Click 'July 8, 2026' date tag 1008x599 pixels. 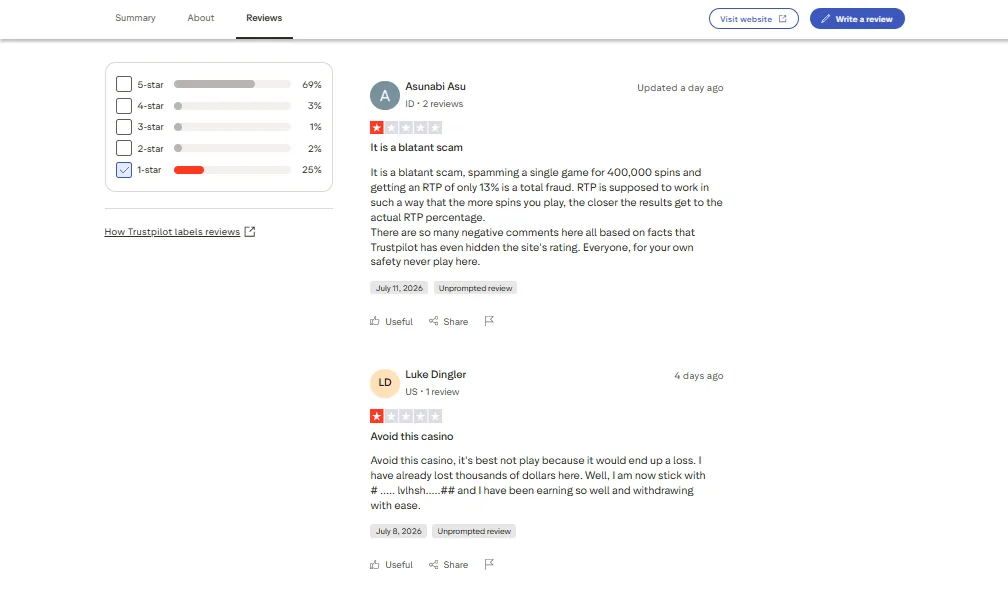click(399, 531)
